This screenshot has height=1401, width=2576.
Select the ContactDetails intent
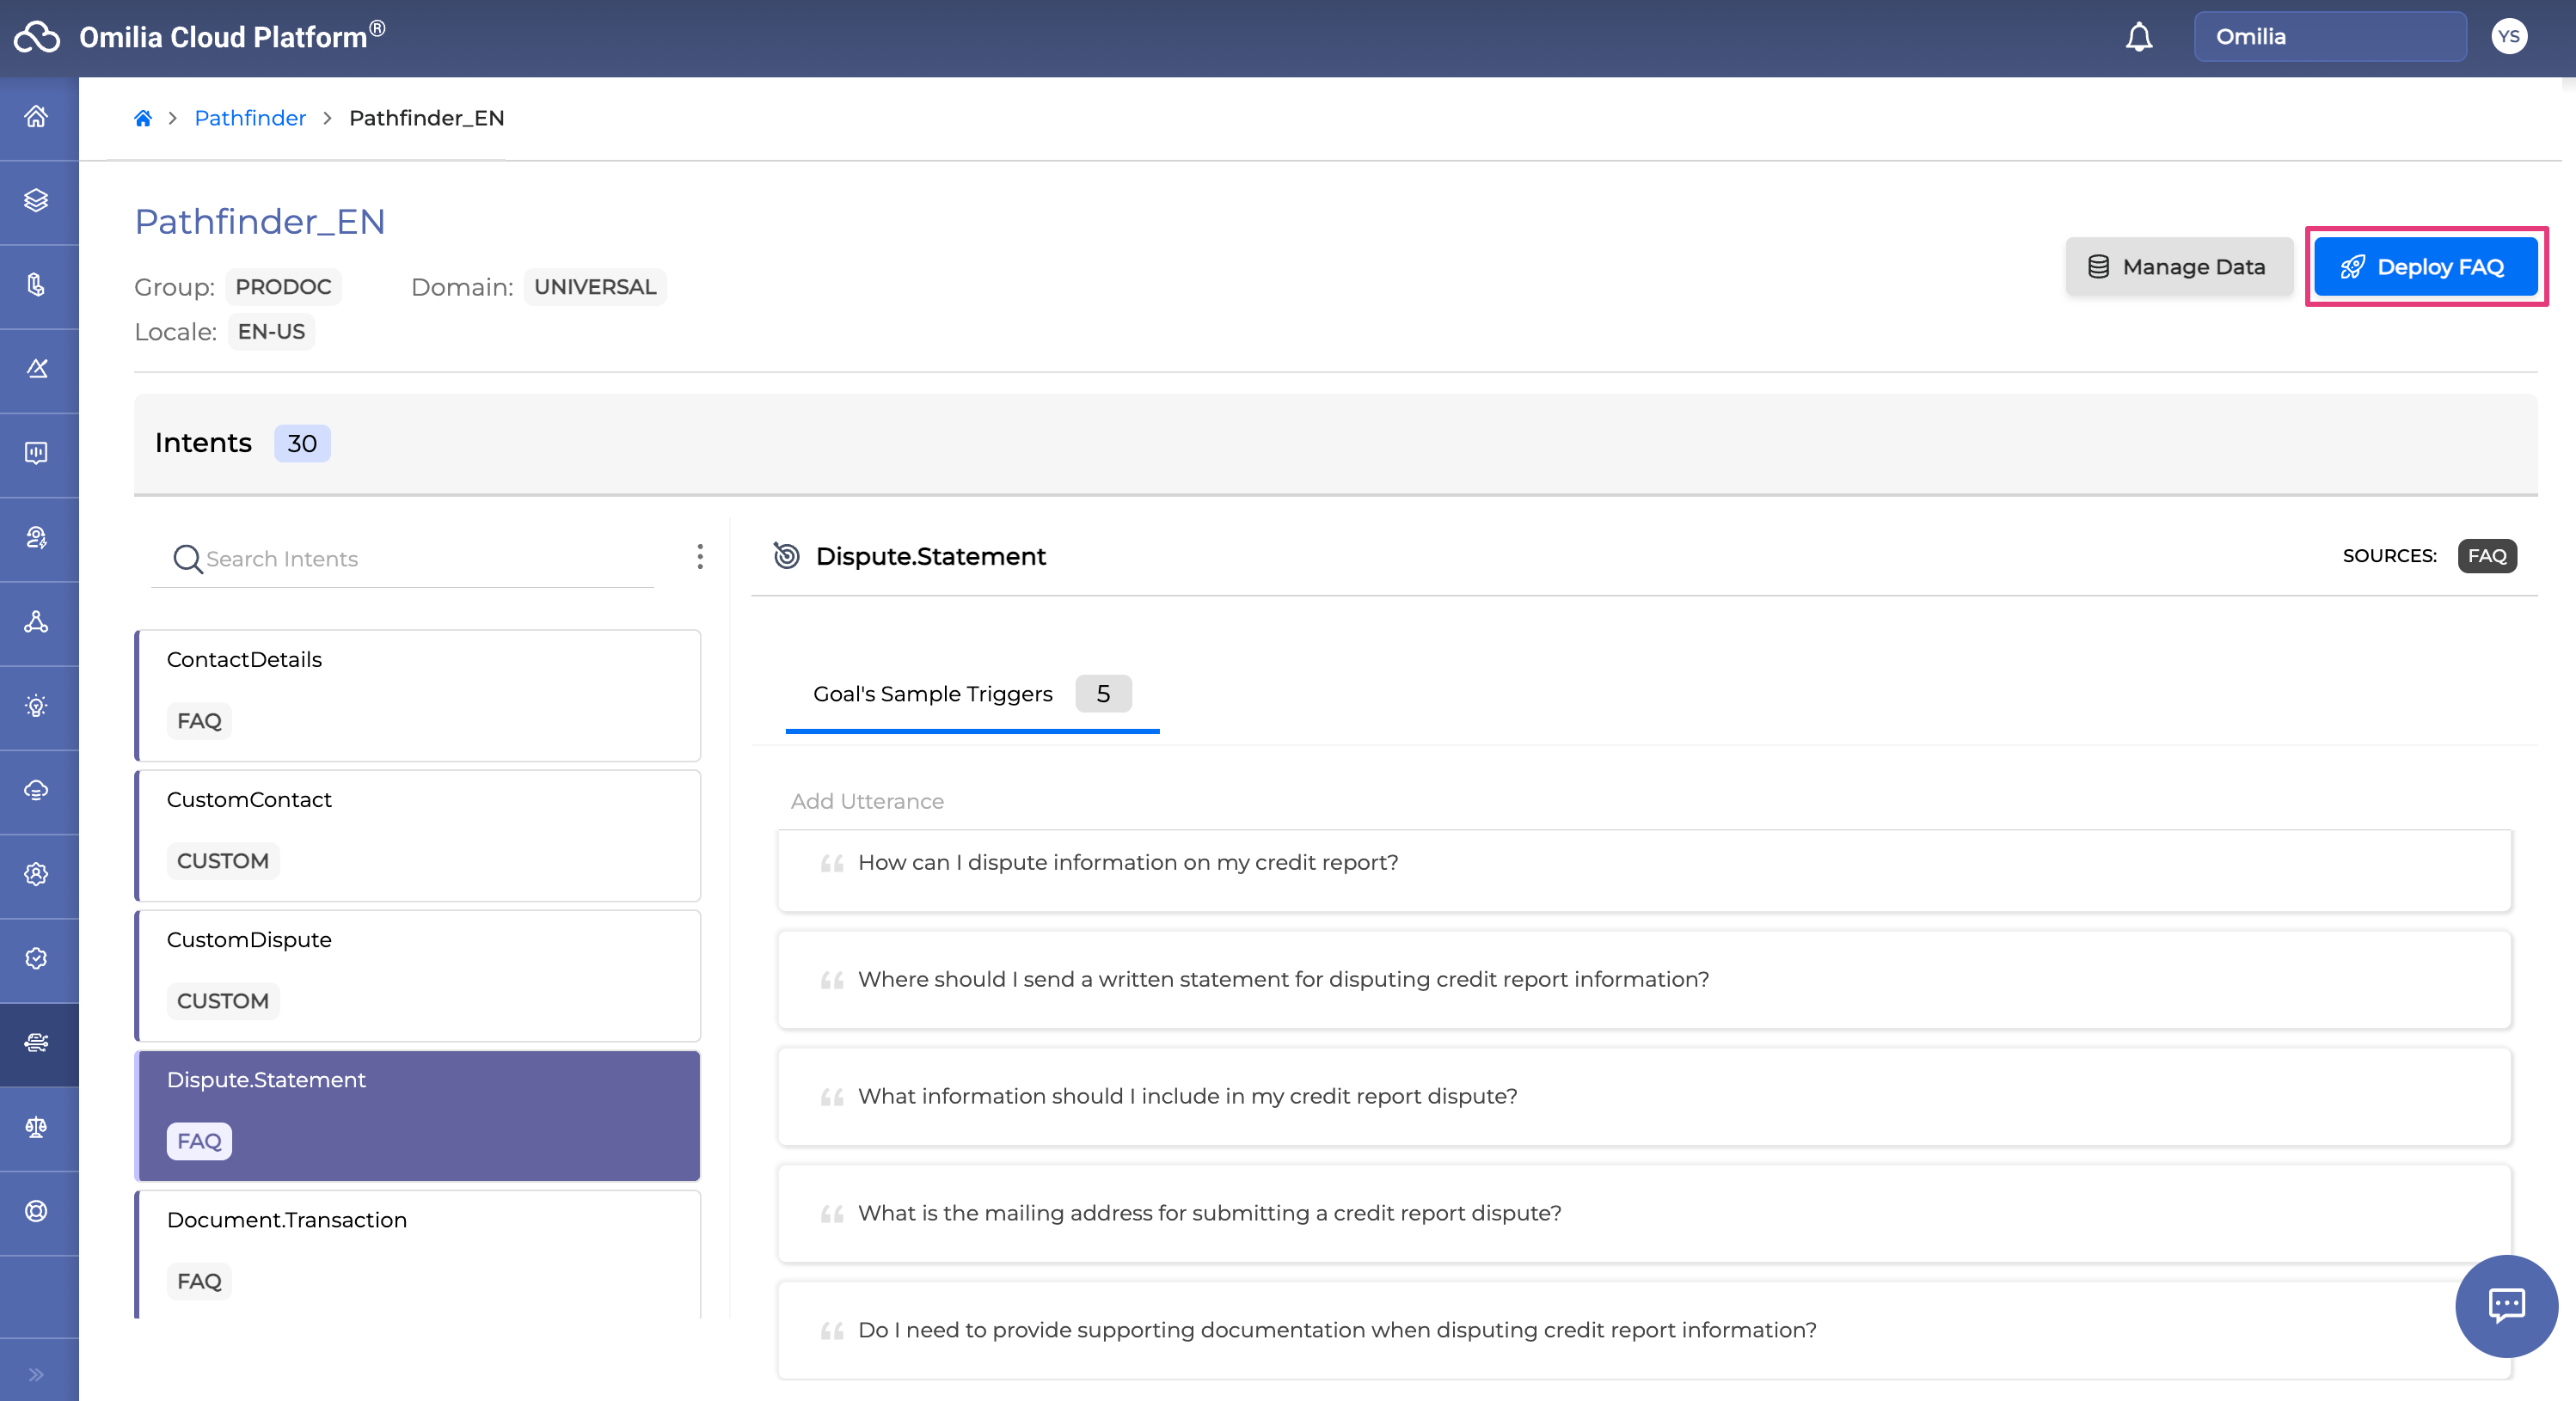pyautogui.click(x=418, y=695)
